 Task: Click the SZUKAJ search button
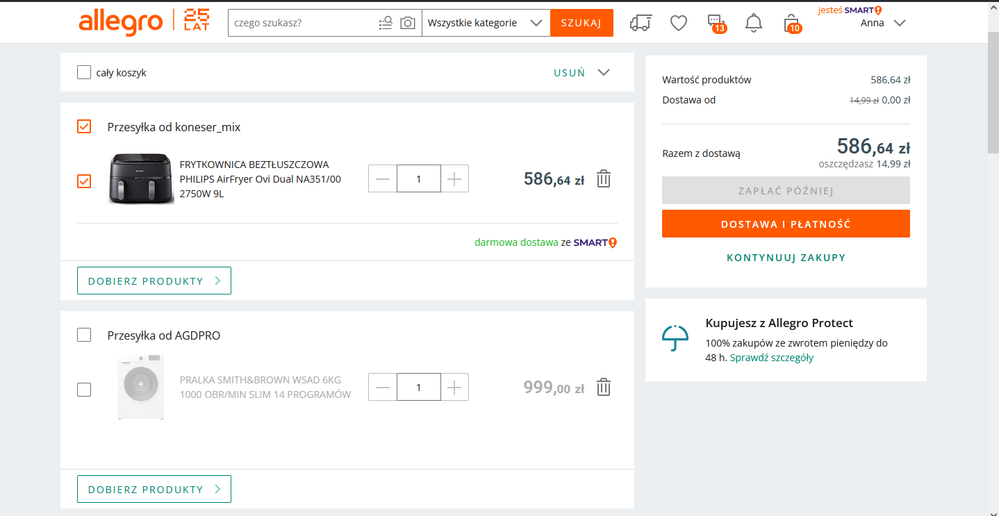coord(582,23)
